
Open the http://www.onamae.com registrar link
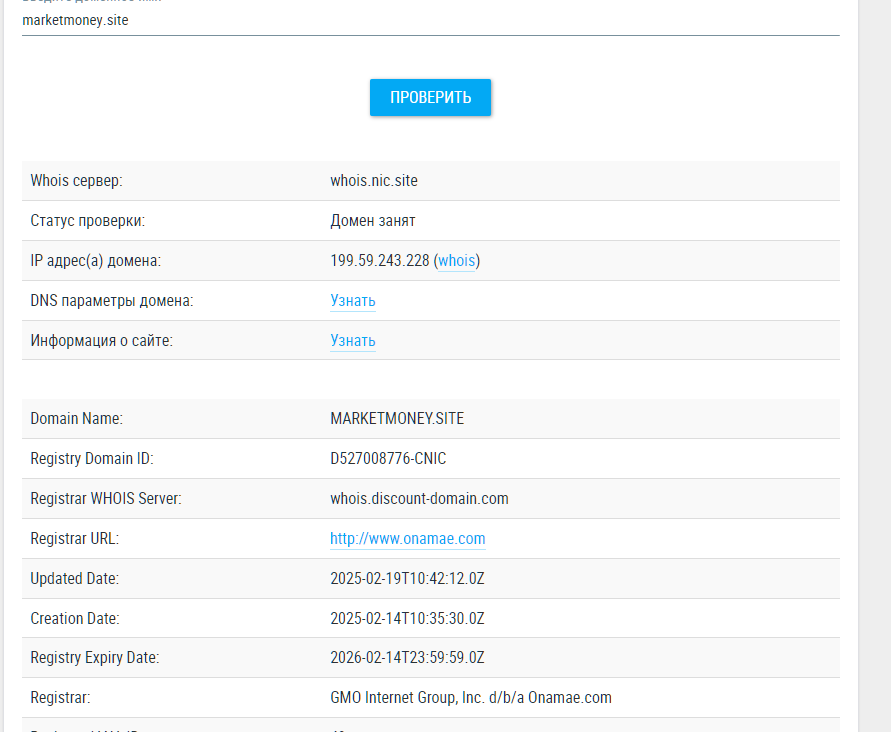407,538
